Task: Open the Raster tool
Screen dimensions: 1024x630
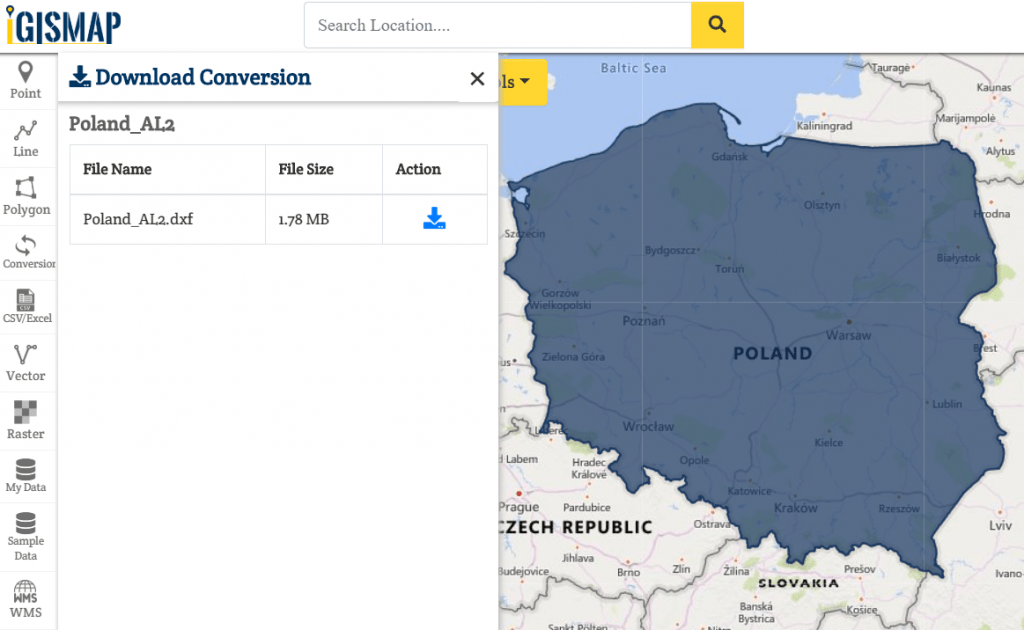Action: point(26,421)
